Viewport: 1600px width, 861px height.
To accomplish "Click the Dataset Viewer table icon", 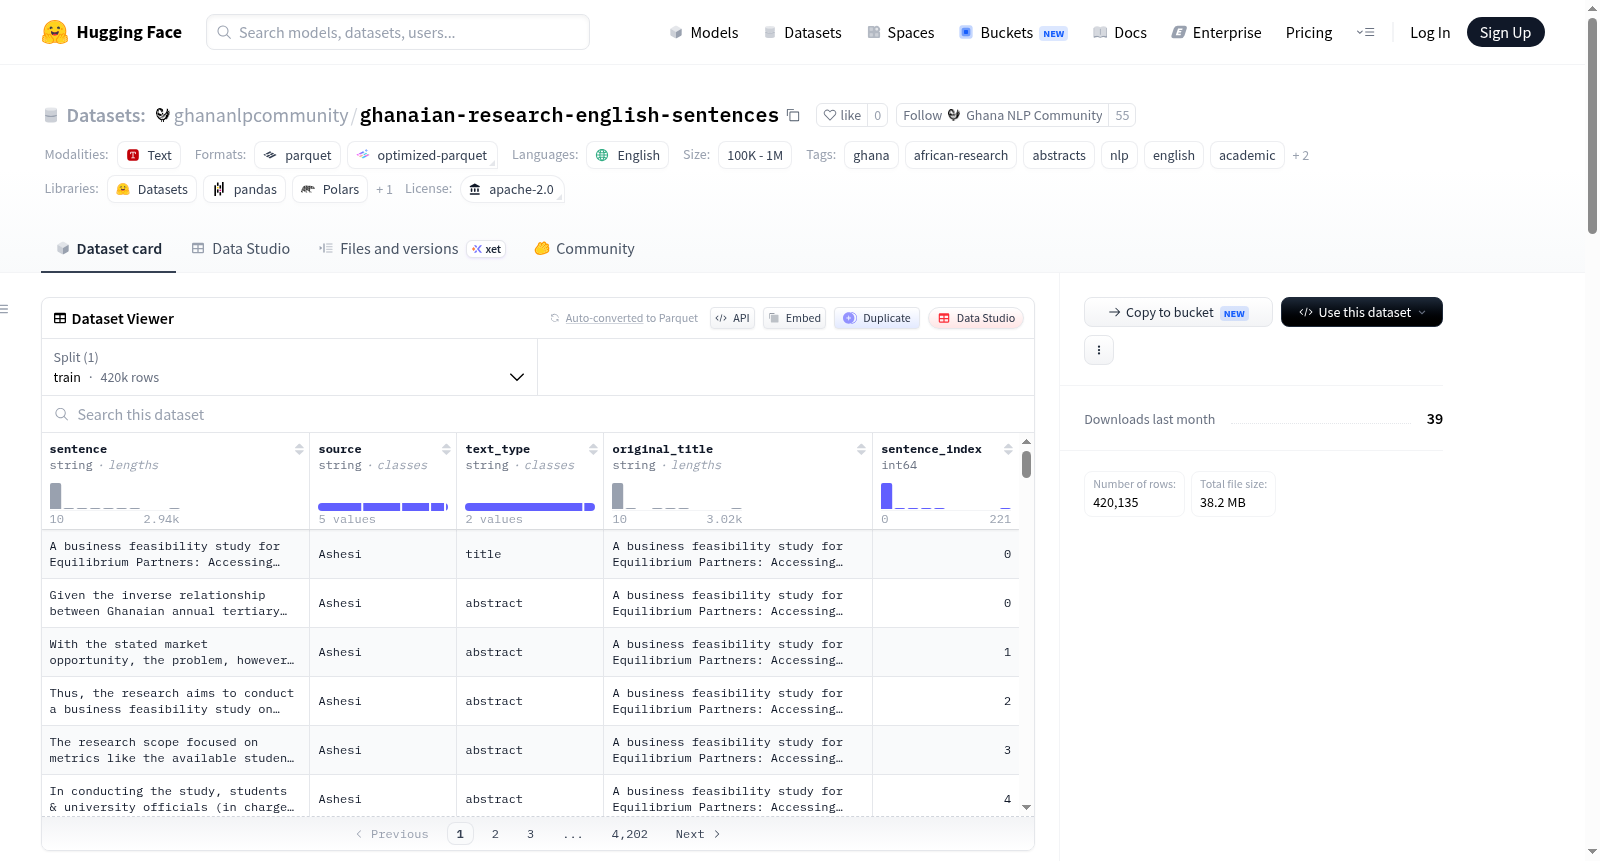I will tap(60, 318).
